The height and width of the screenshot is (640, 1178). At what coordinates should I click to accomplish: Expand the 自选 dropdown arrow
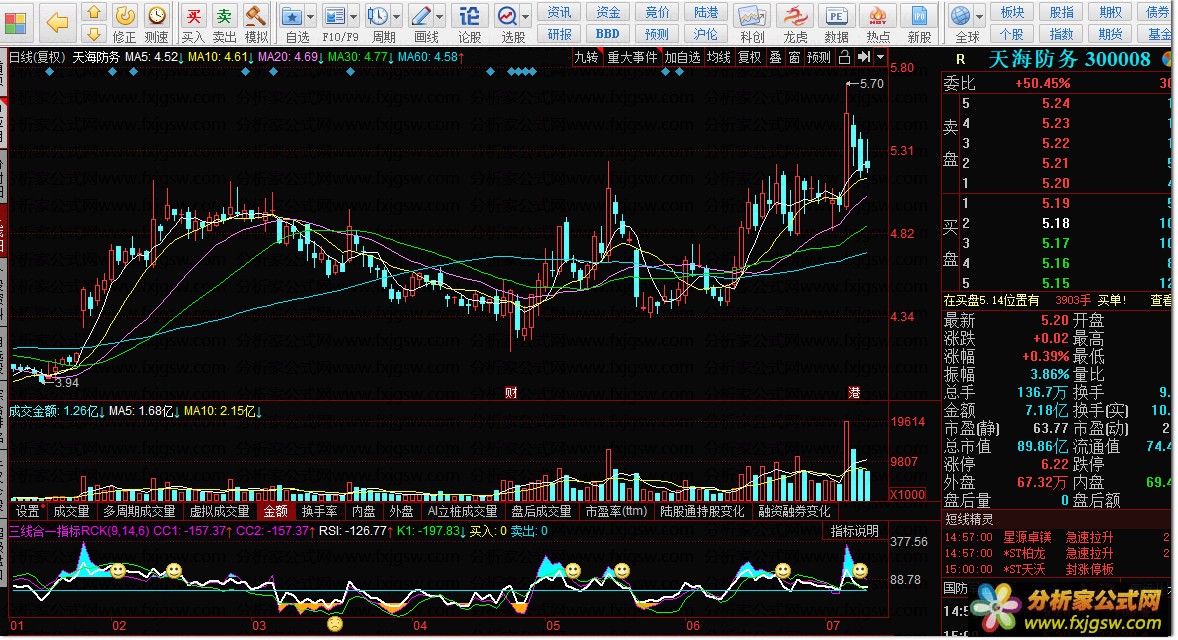310,17
